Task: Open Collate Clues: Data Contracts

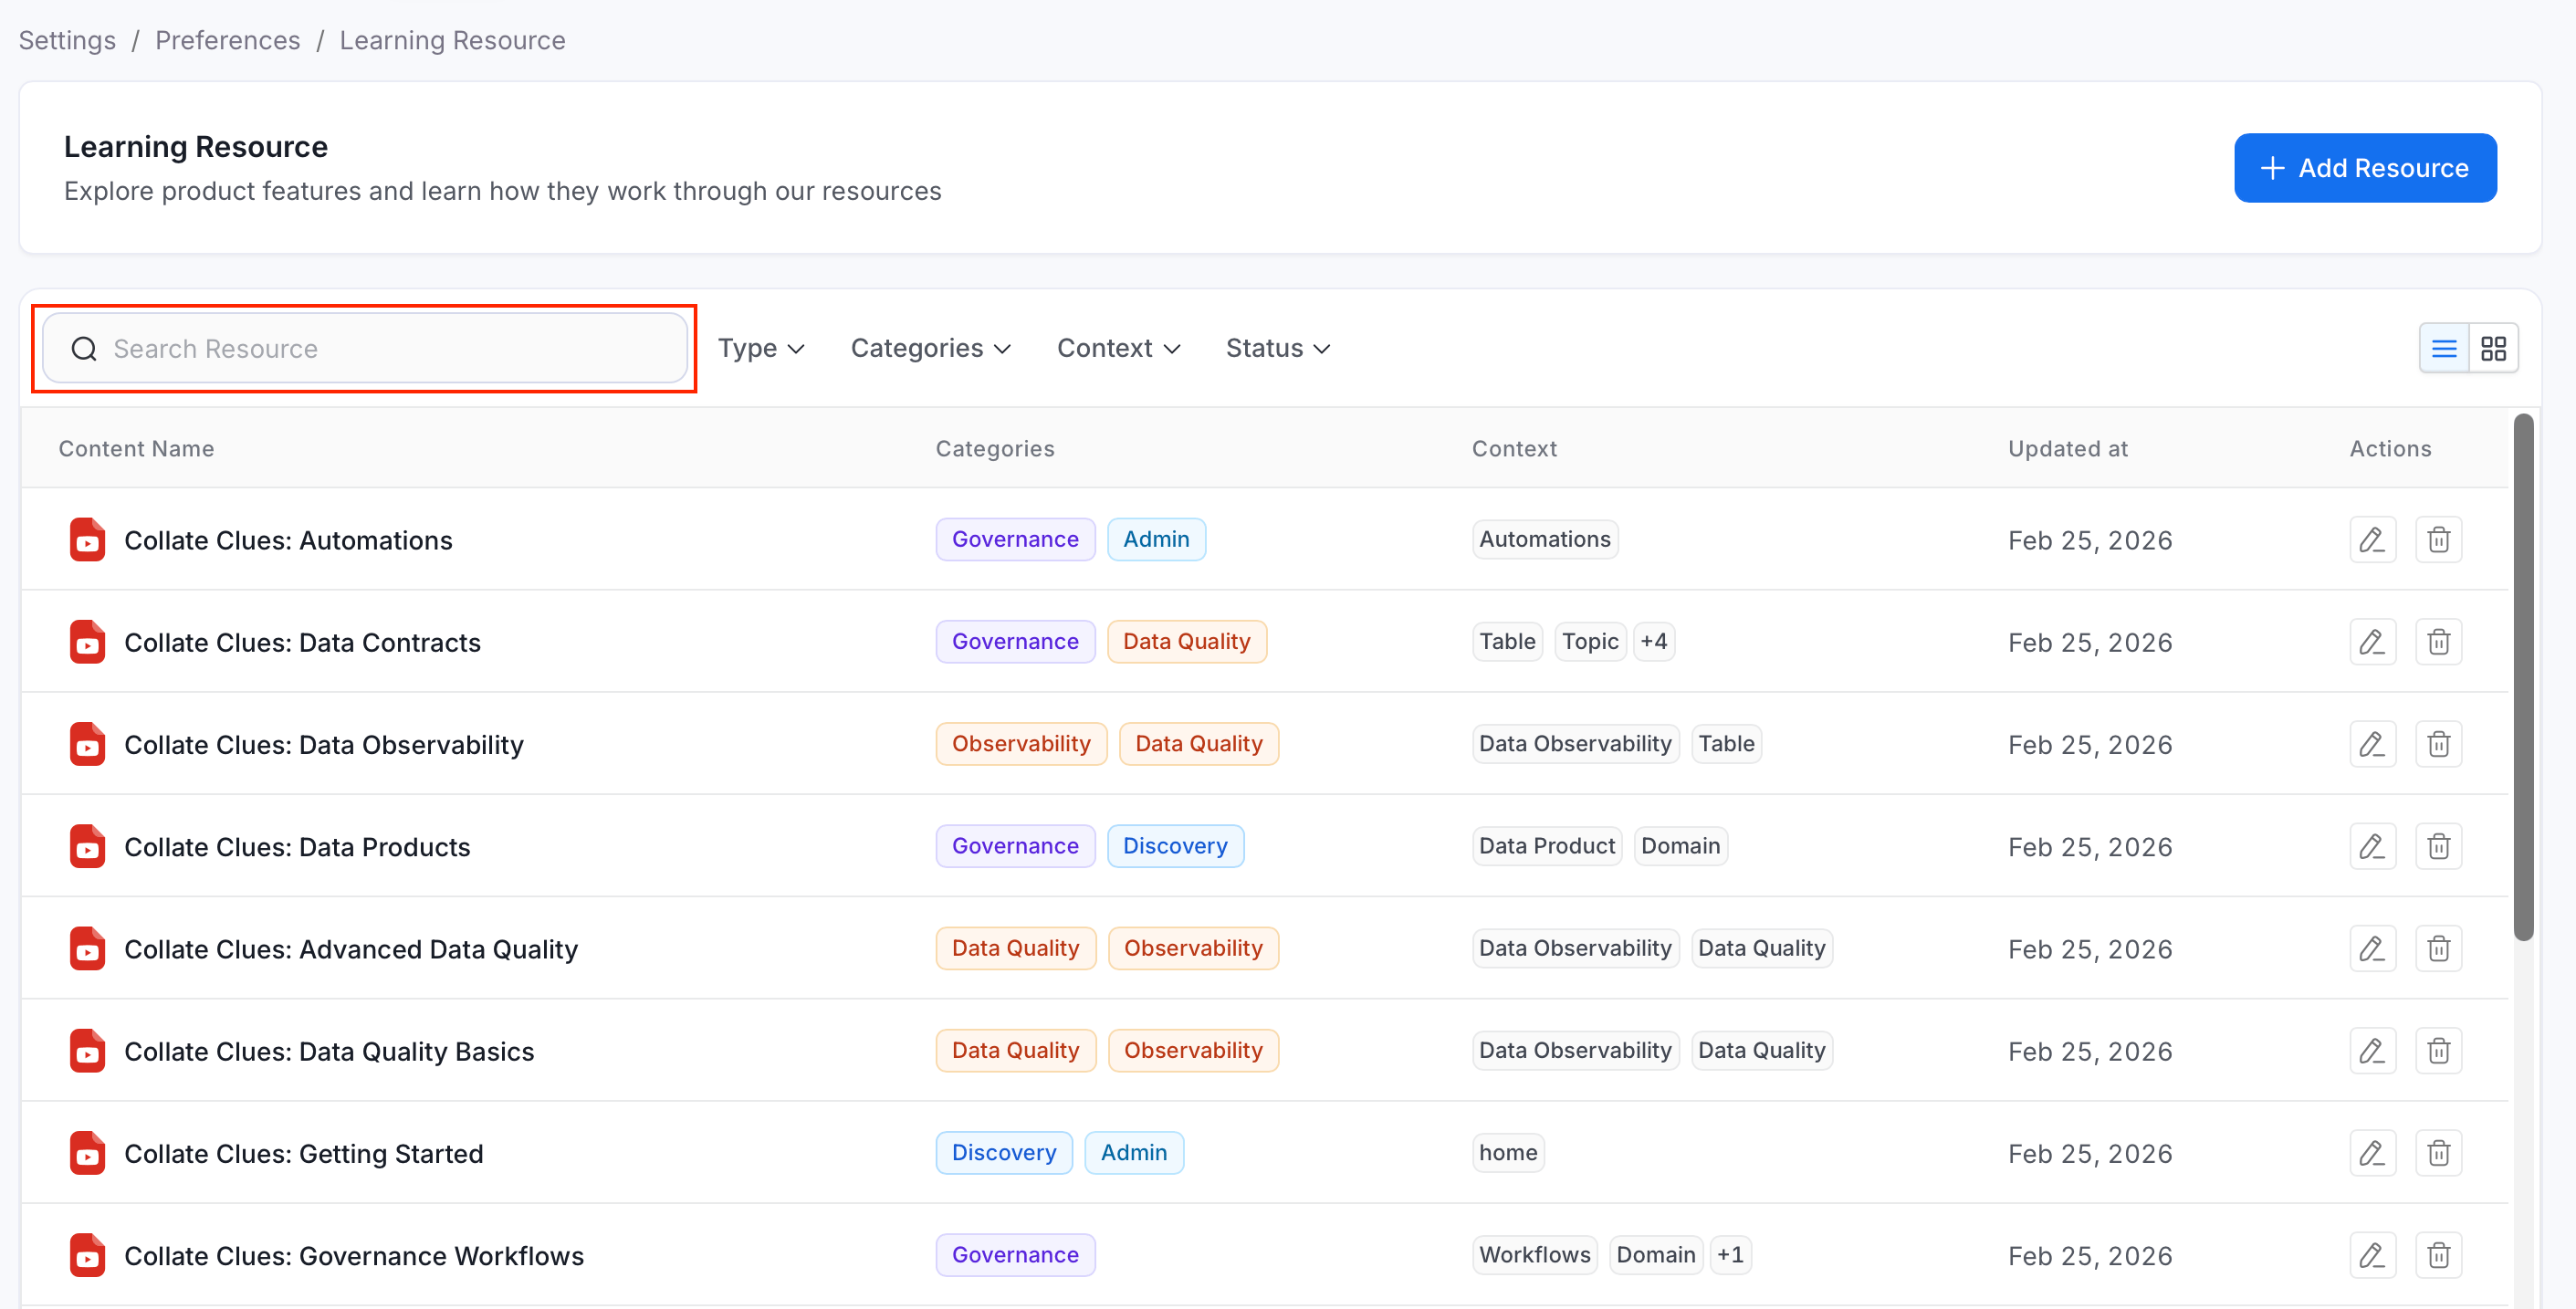Action: pos(302,642)
